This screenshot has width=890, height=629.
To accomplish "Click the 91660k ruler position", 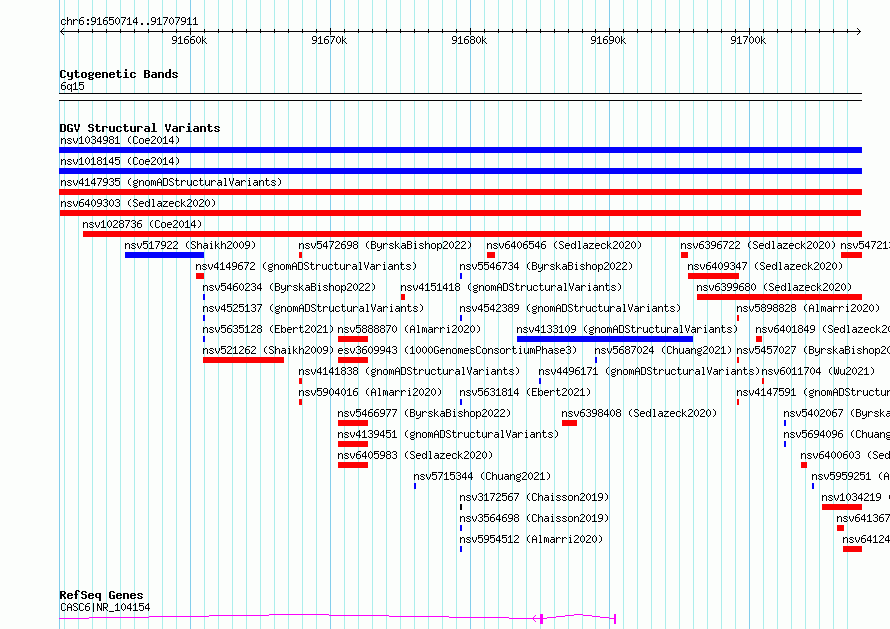I will 189,40.
